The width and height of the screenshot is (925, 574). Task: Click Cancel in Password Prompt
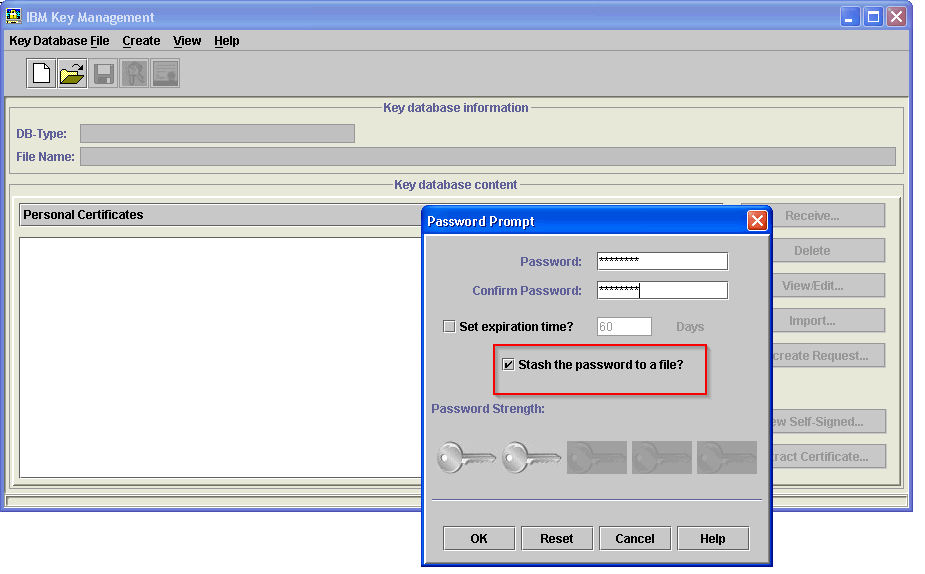click(635, 538)
